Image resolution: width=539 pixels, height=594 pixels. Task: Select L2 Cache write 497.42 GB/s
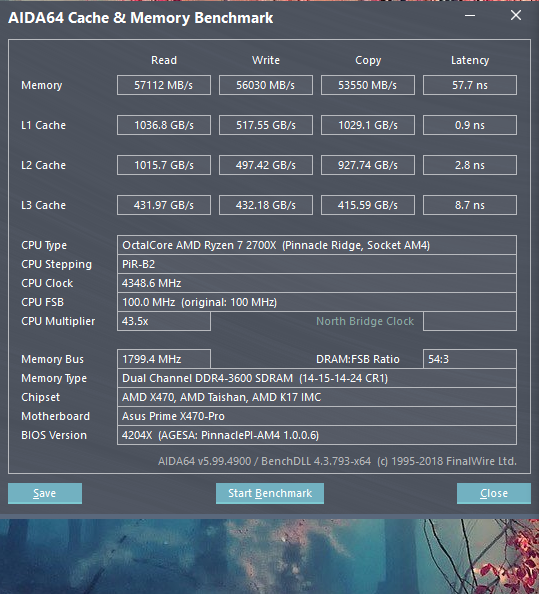pyautogui.click(x=266, y=165)
